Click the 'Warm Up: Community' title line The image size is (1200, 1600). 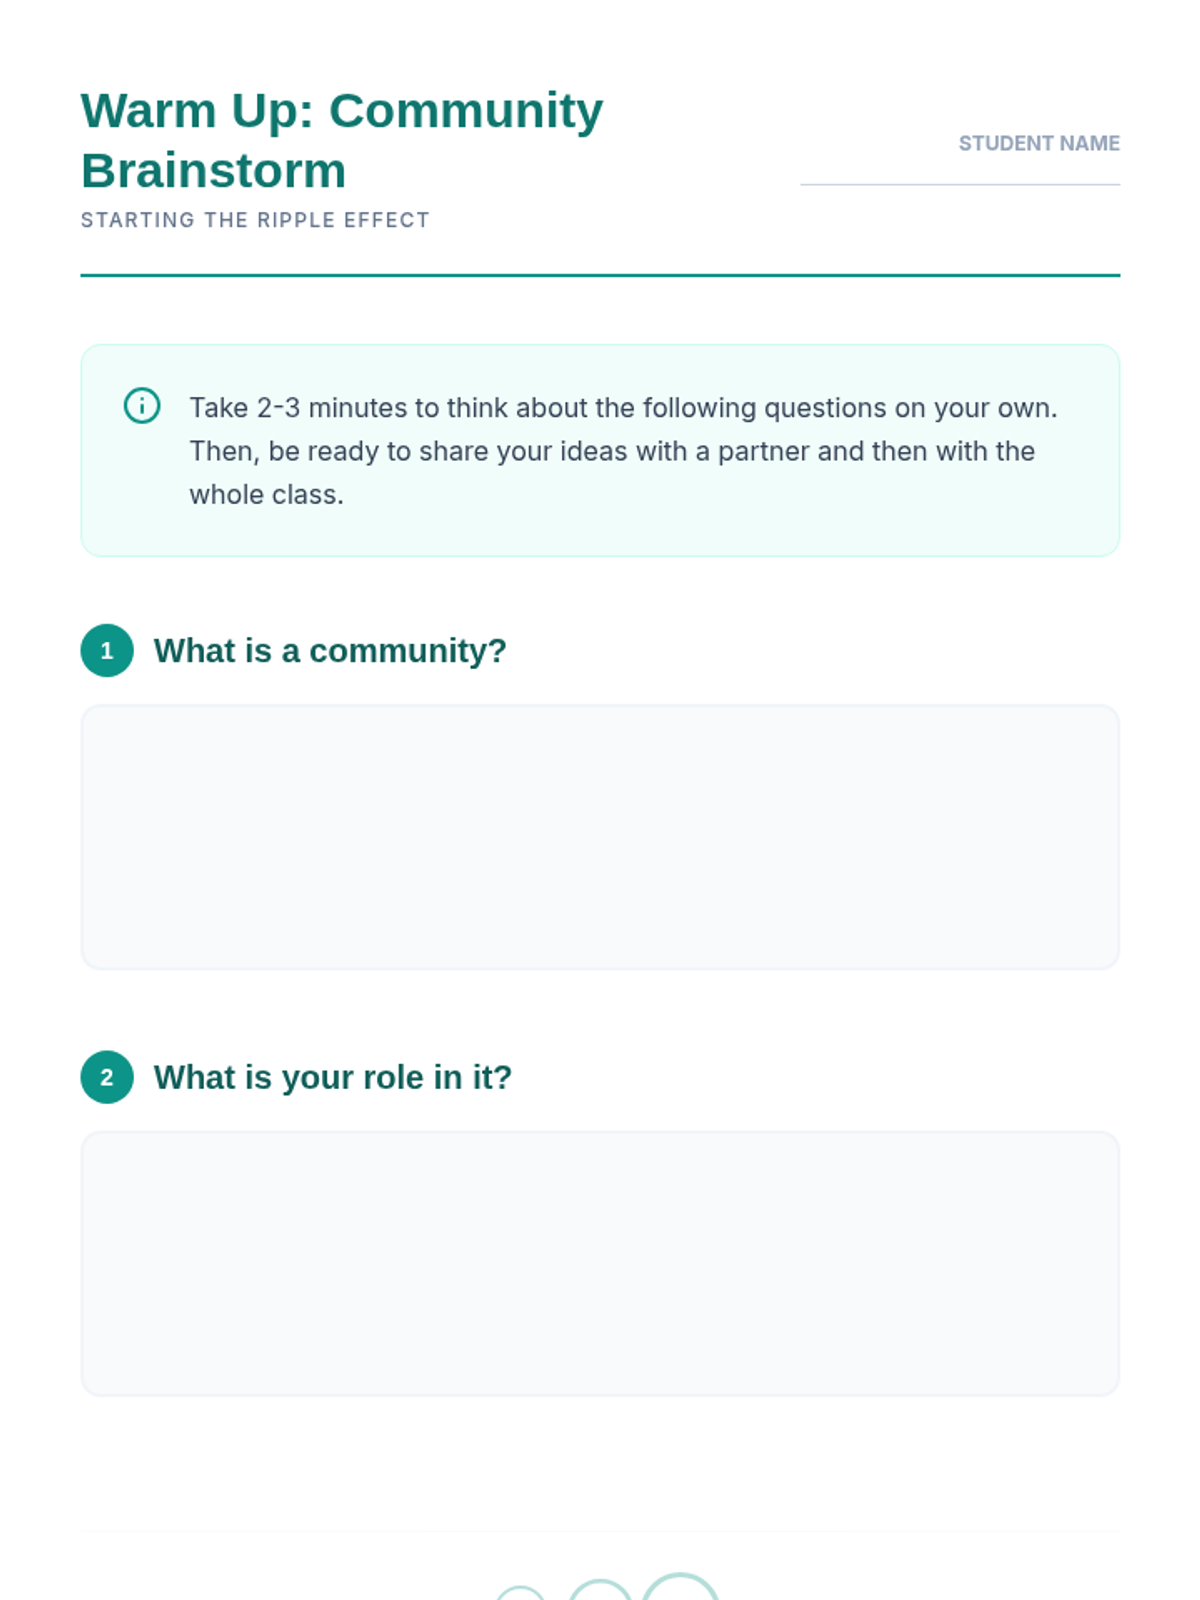click(x=342, y=111)
